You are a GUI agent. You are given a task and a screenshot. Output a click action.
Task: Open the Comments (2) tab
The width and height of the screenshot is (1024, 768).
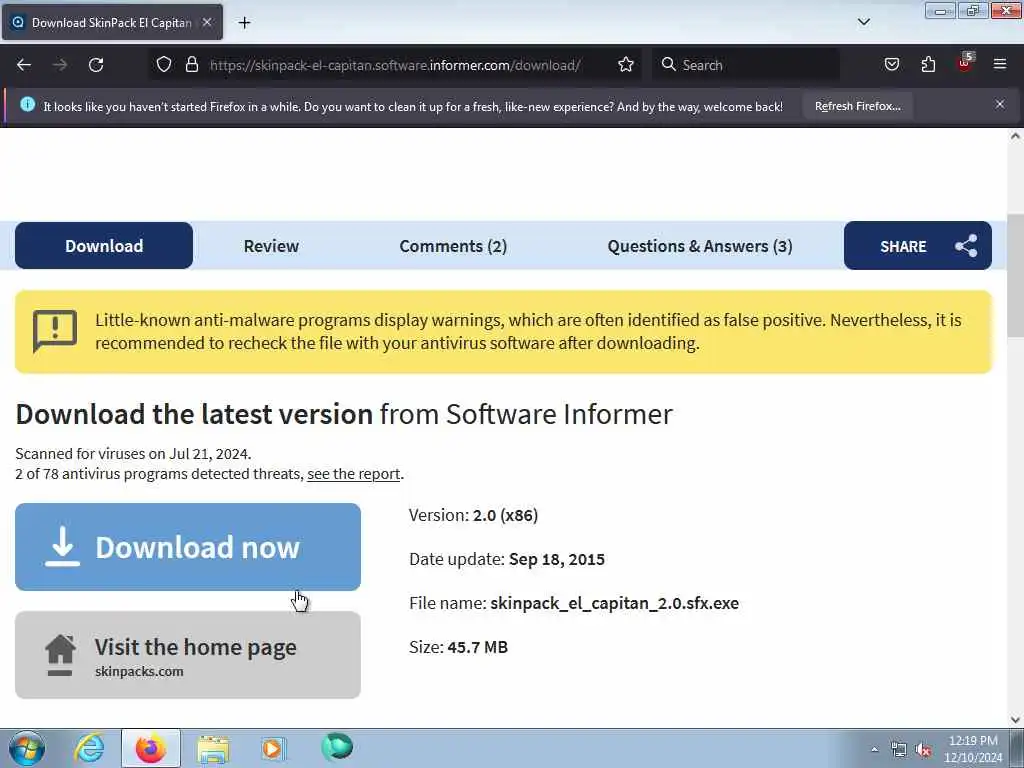453,246
